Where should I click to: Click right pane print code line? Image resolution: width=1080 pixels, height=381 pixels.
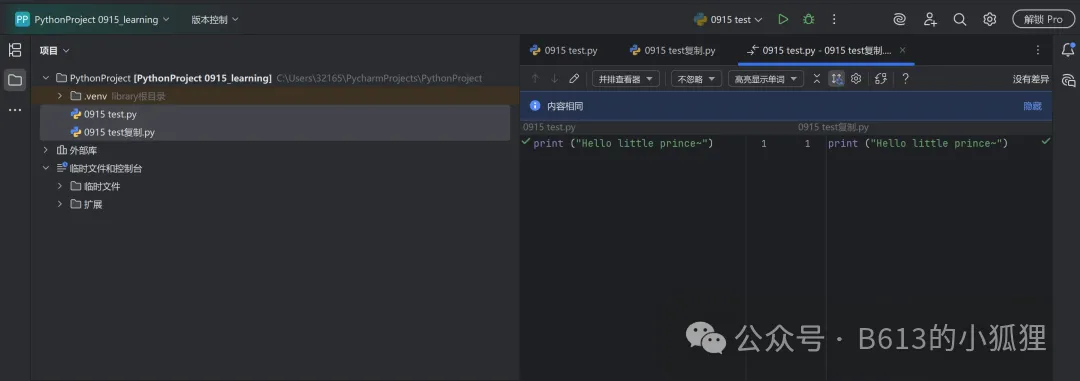pos(917,143)
